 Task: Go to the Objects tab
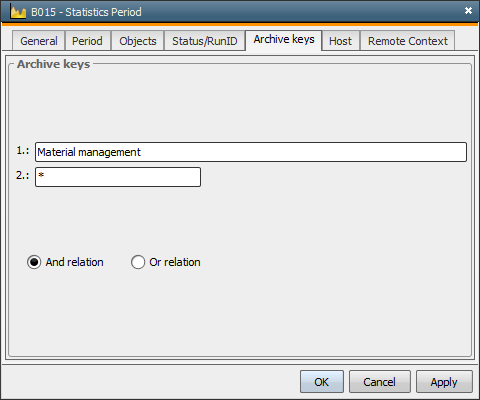click(x=138, y=41)
